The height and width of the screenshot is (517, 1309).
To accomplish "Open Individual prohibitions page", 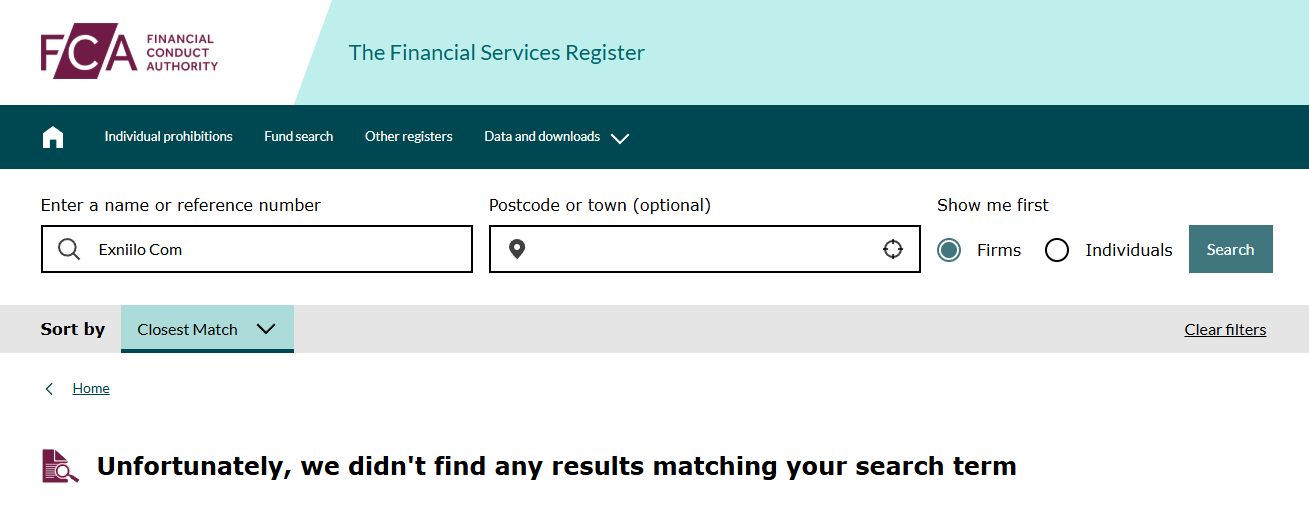I will (x=168, y=137).
